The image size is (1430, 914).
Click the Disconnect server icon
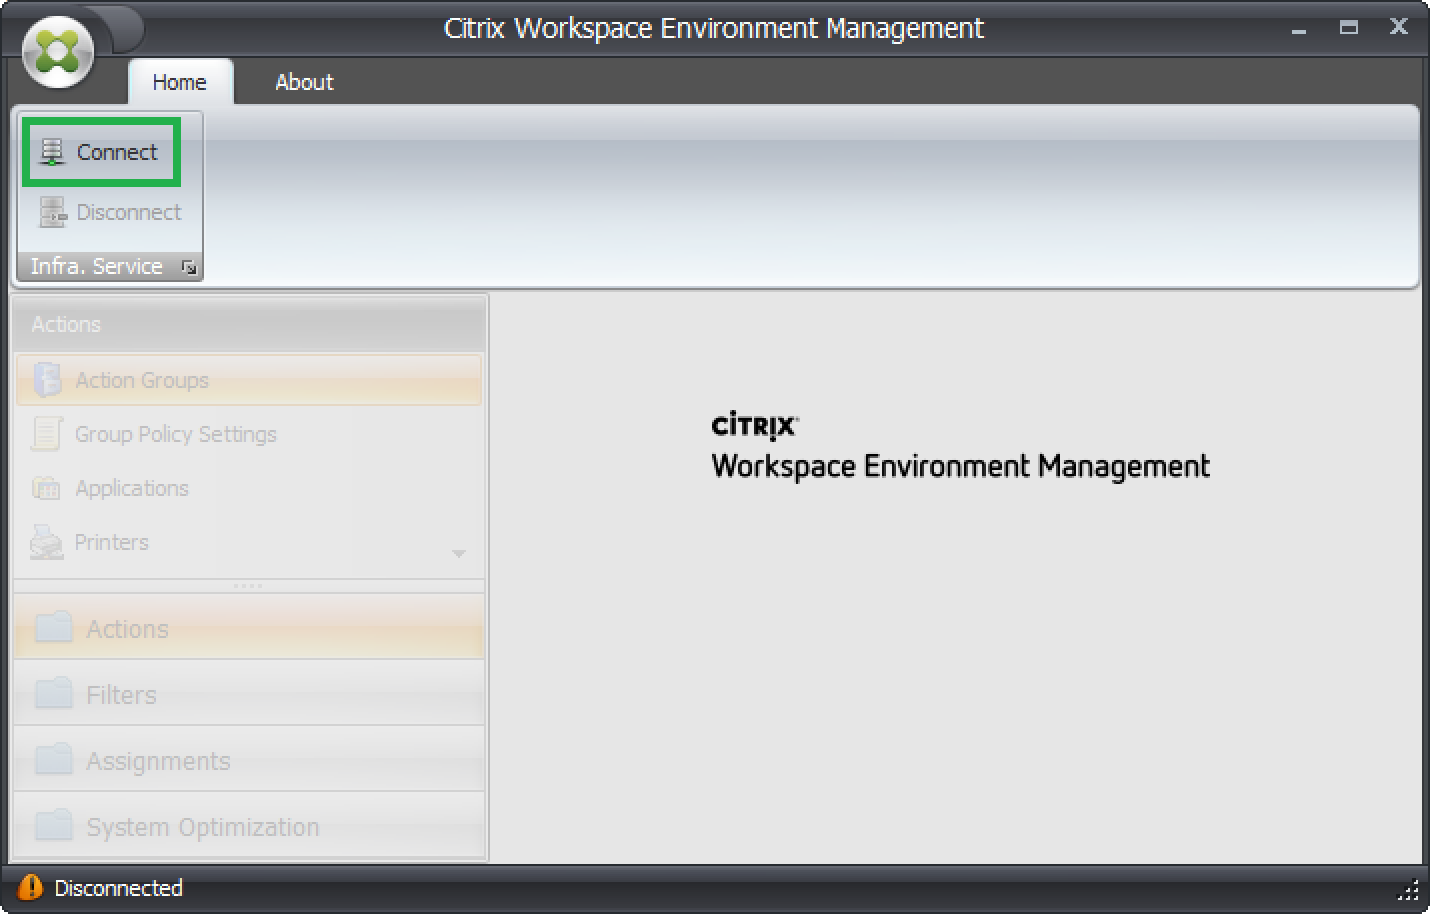(52, 212)
